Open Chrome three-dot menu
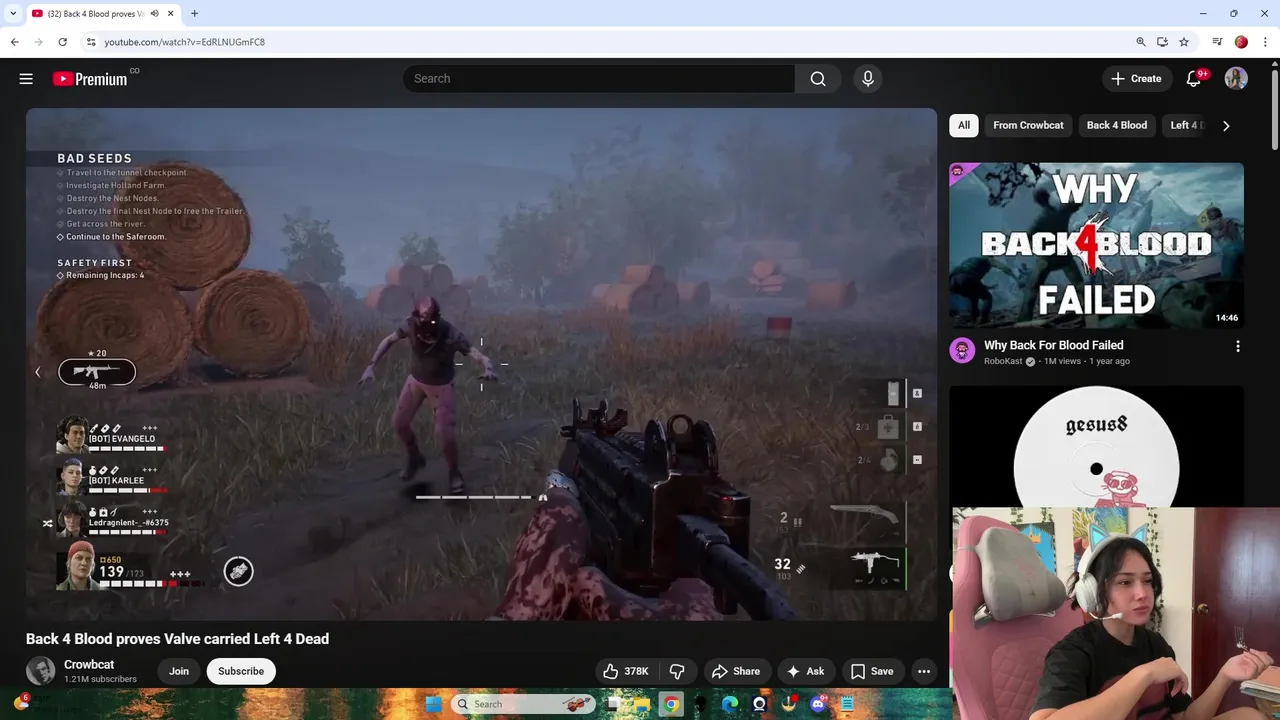 click(1265, 42)
